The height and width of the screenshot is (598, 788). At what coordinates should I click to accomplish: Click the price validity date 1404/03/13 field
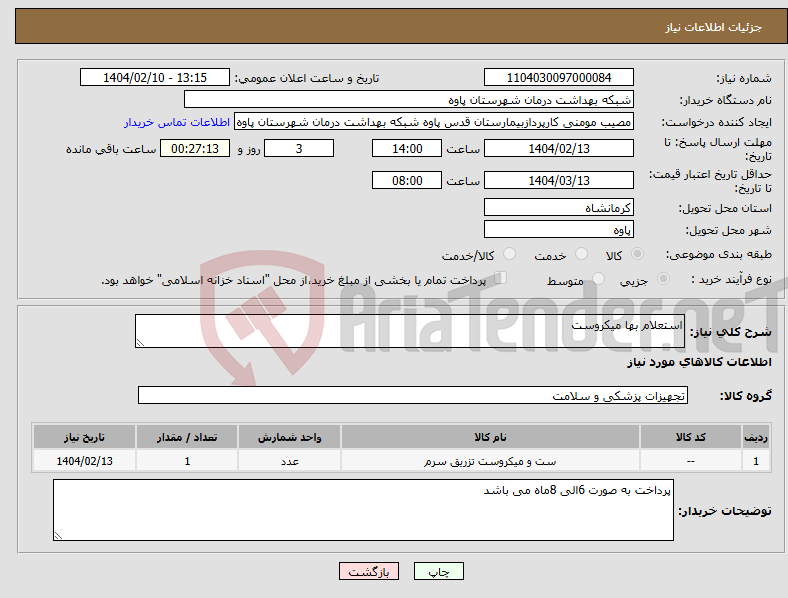point(558,180)
